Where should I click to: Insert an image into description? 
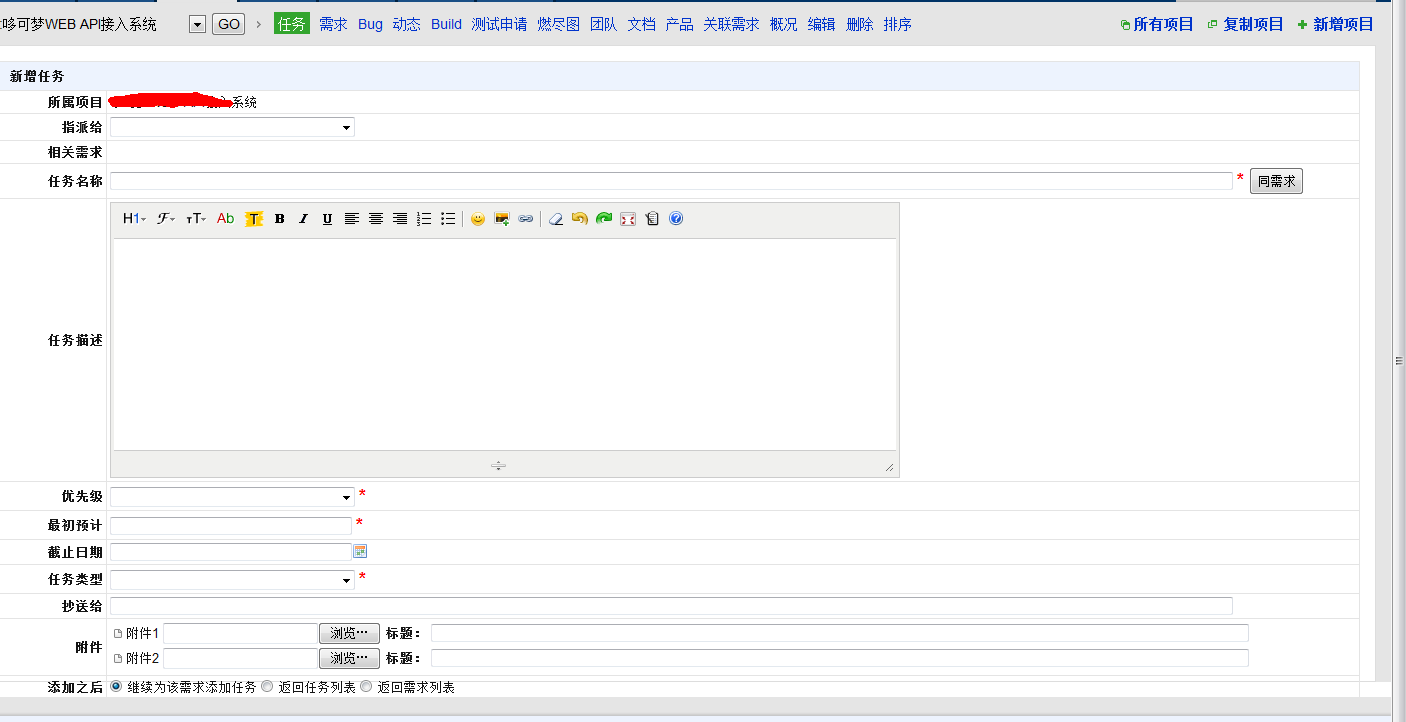tap(502, 219)
